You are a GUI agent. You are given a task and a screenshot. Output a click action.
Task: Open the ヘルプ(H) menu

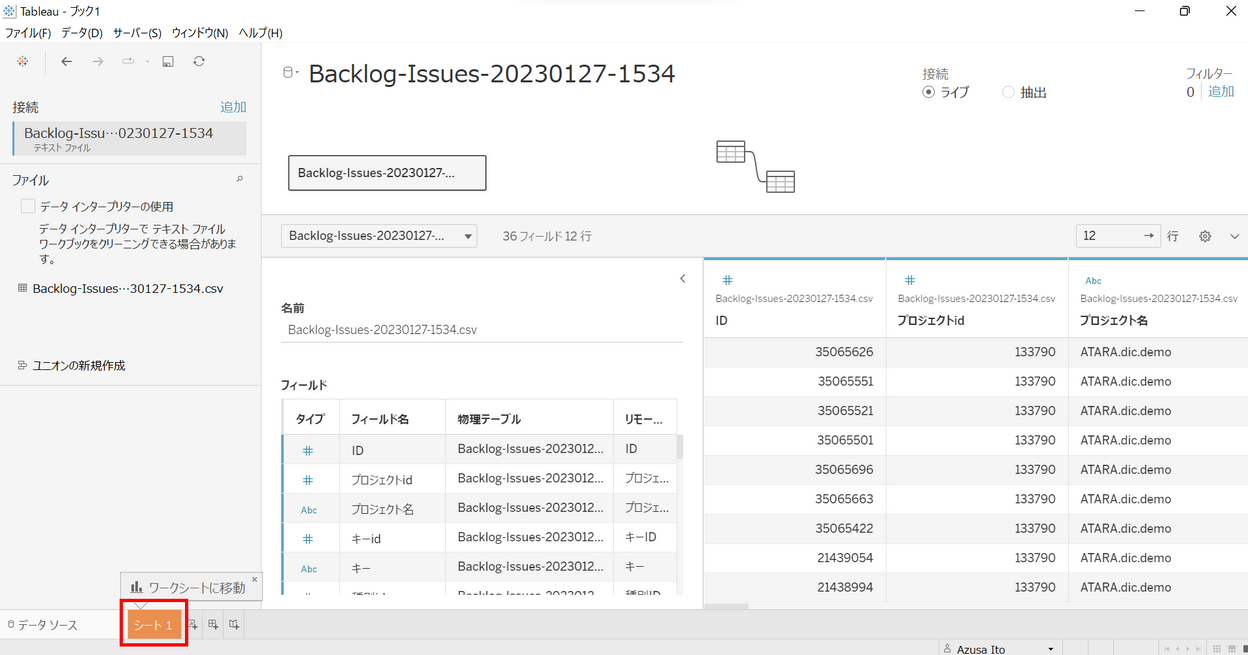tap(260, 33)
